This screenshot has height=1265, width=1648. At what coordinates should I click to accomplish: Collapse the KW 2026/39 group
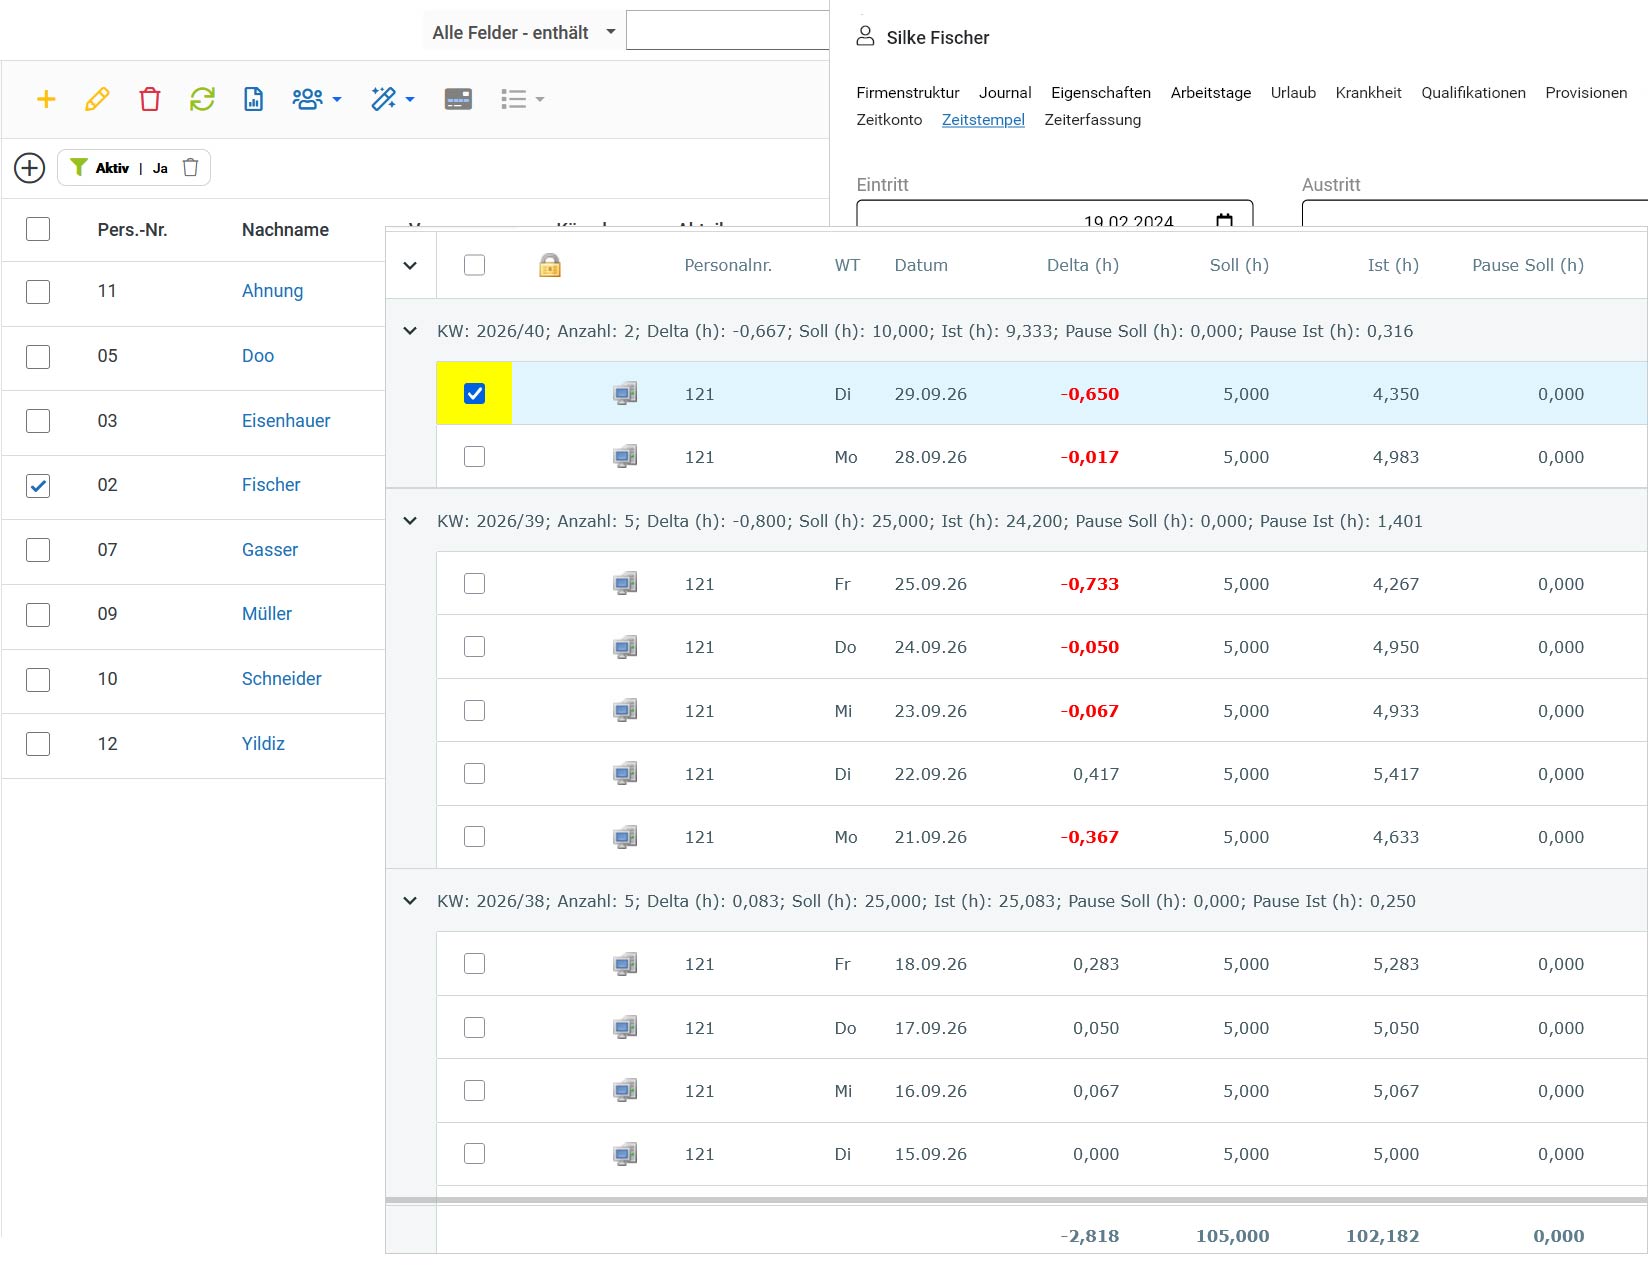[x=410, y=521]
